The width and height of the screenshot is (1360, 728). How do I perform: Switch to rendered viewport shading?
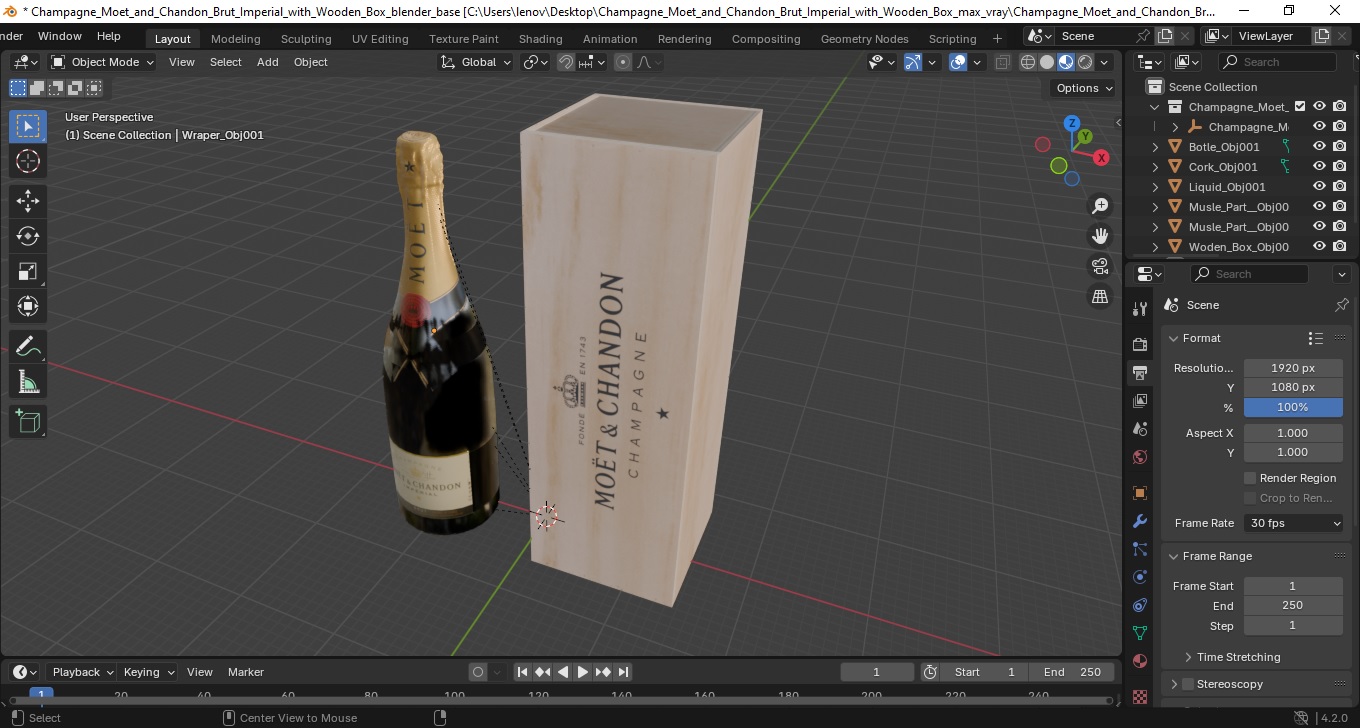tap(1085, 62)
